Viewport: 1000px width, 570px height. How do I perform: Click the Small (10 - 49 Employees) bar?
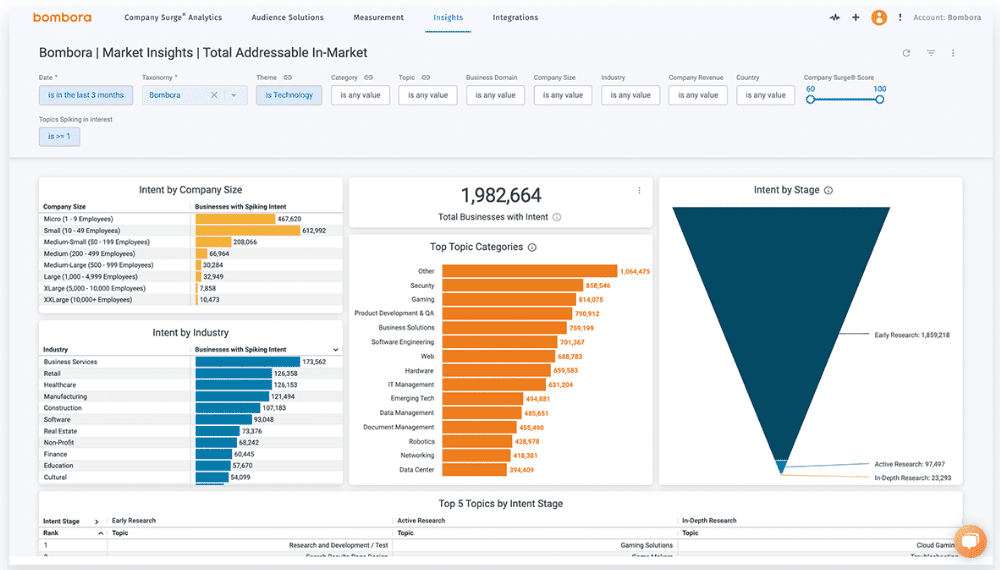[x=247, y=230]
